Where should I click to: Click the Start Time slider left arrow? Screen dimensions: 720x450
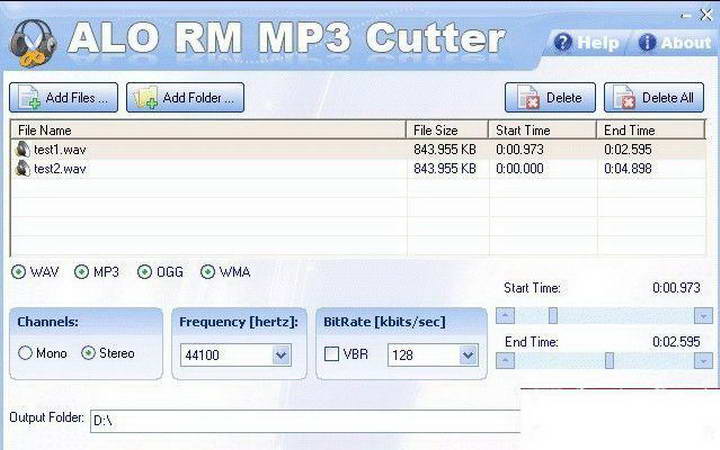tap(506, 315)
